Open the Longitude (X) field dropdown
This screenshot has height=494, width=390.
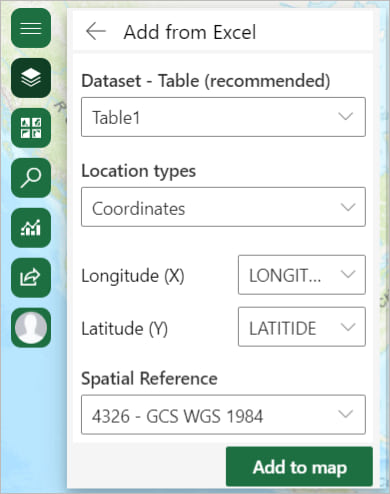pyautogui.click(x=302, y=275)
